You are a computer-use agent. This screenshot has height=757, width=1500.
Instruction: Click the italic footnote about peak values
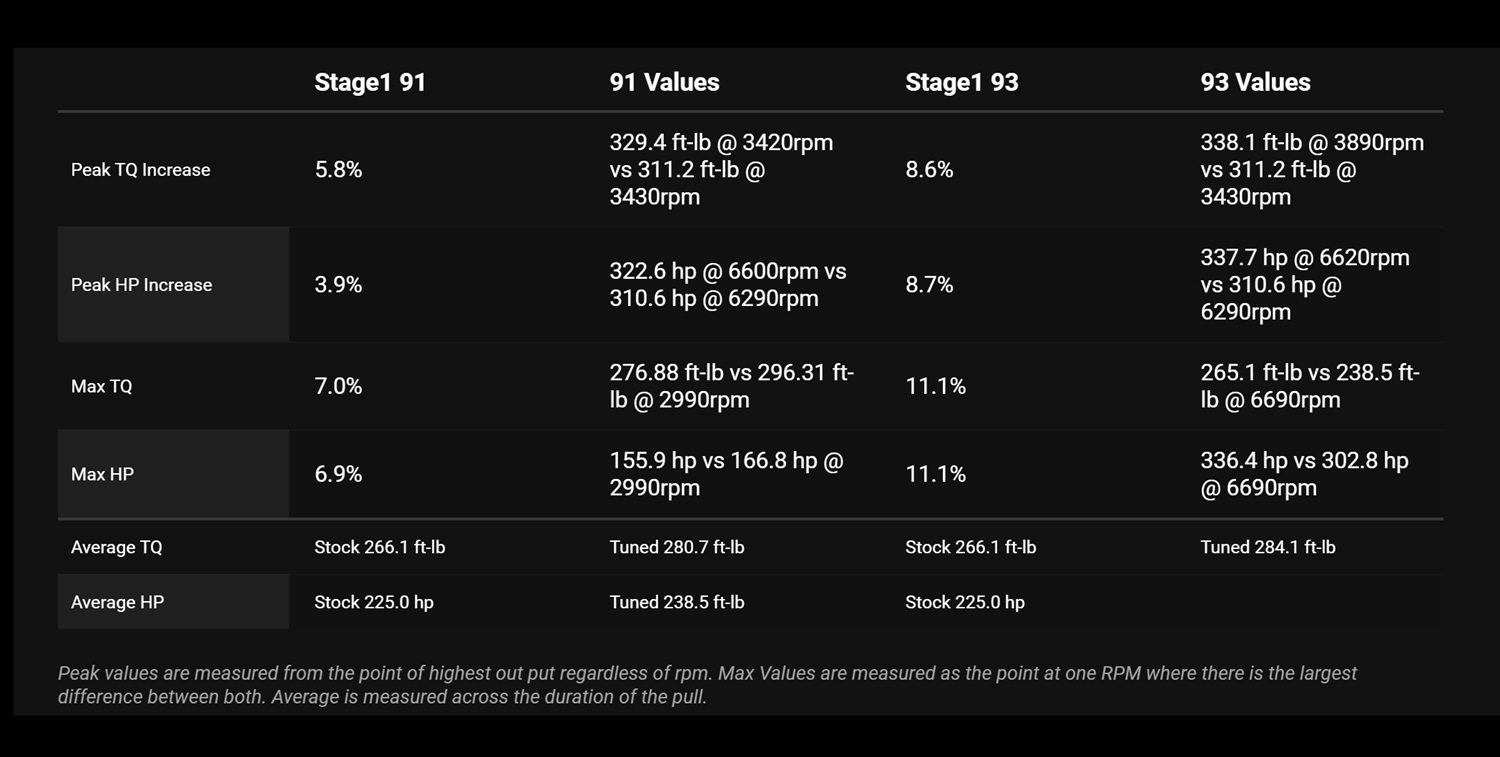707,685
